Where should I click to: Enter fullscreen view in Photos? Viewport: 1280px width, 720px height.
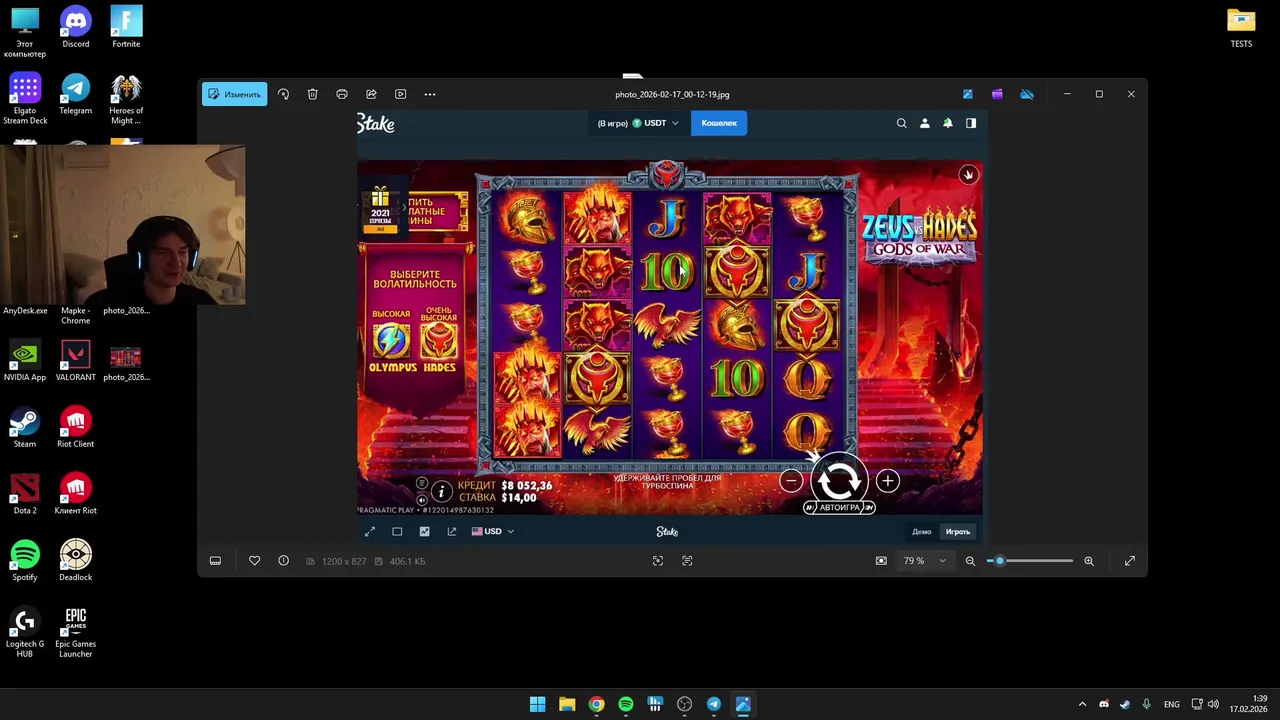coord(1130,561)
